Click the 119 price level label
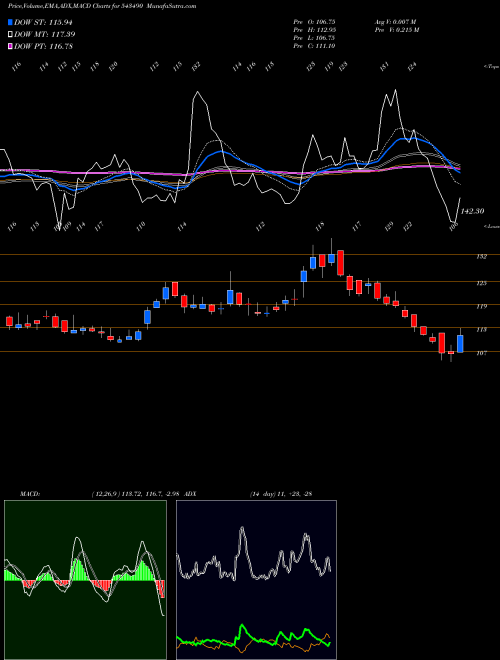The image size is (500, 660). [481, 306]
